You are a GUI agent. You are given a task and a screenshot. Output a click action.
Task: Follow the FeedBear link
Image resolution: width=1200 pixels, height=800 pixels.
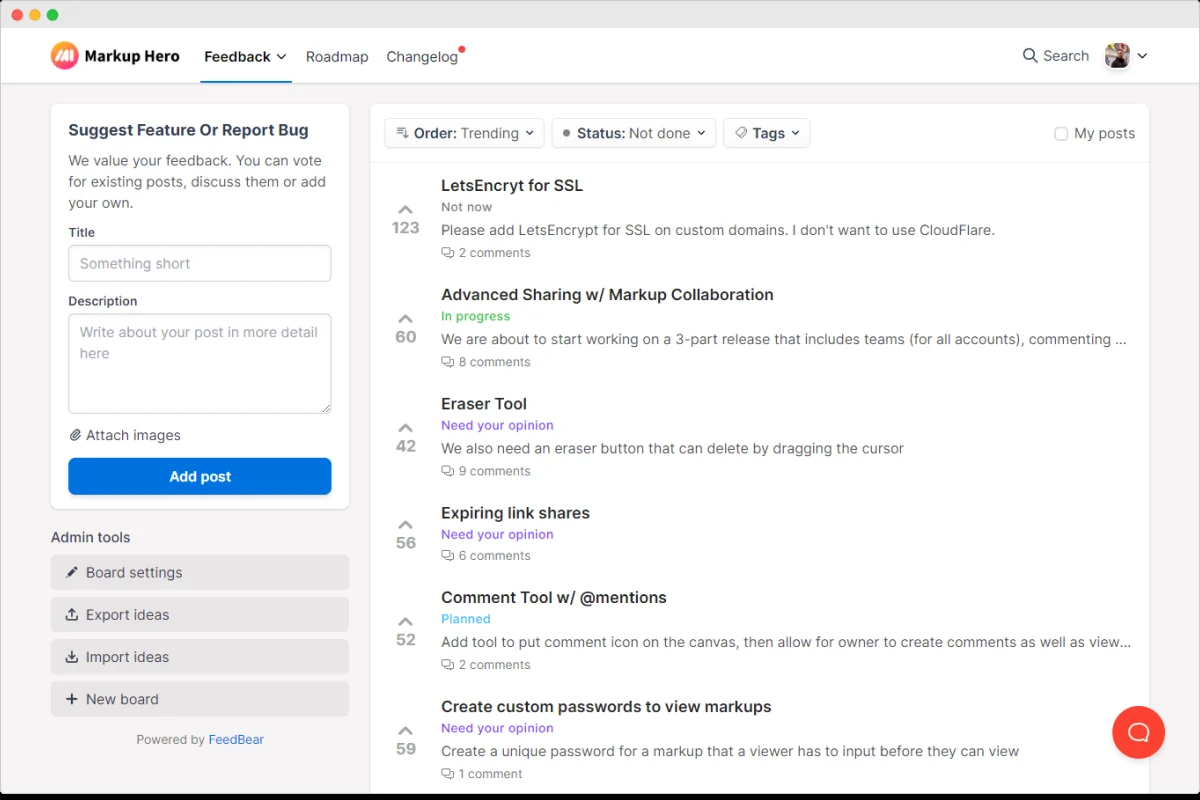236,740
